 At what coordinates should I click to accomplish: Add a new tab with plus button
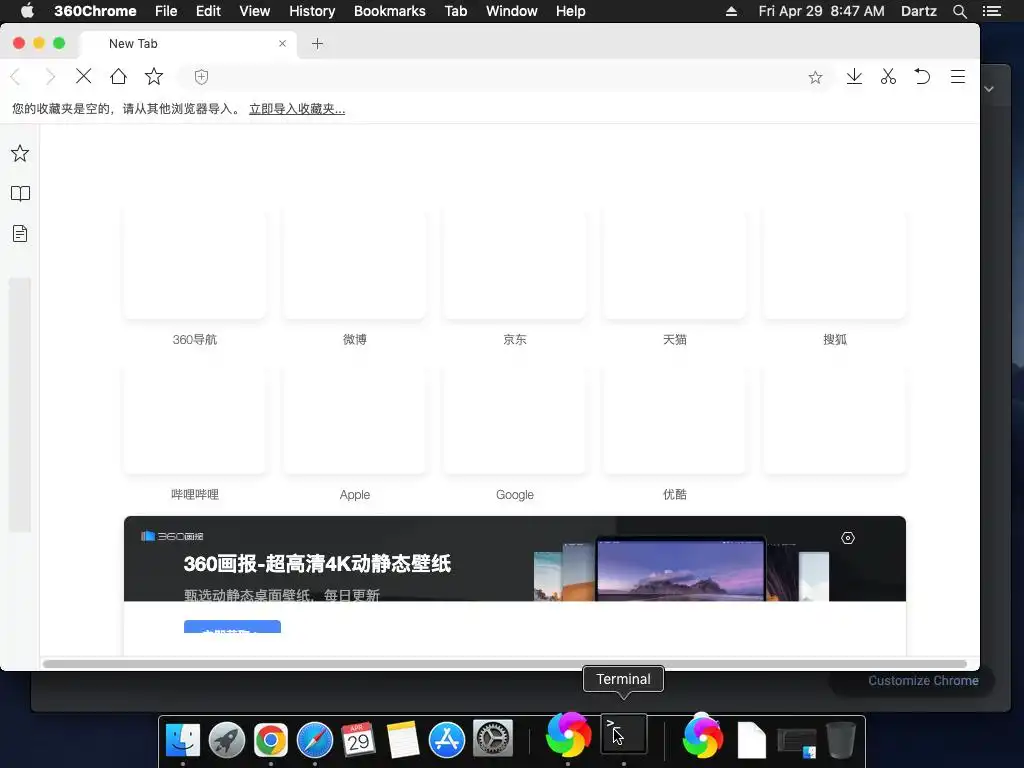pyautogui.click(x=317, y=44)
